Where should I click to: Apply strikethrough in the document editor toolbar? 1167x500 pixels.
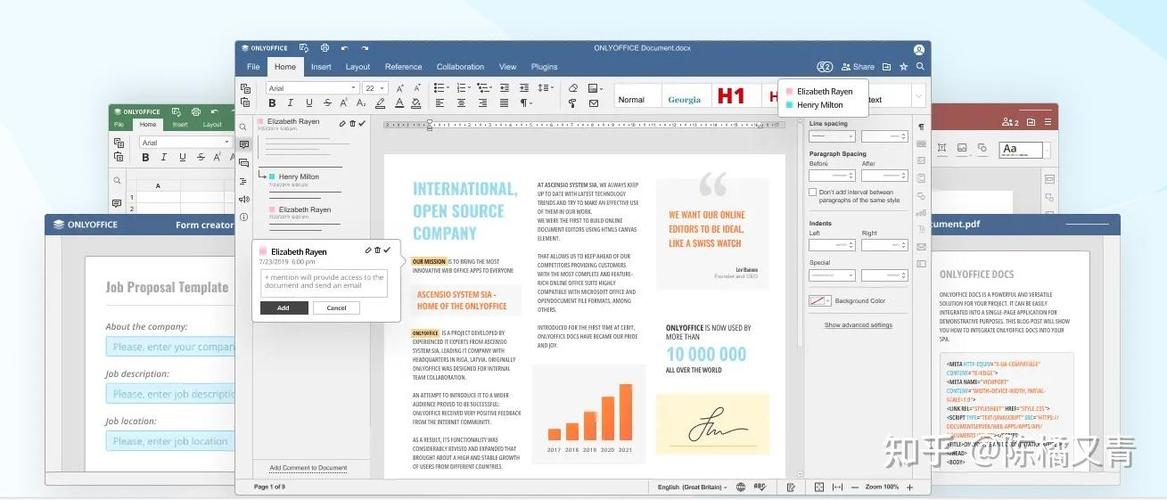point(327,103)
